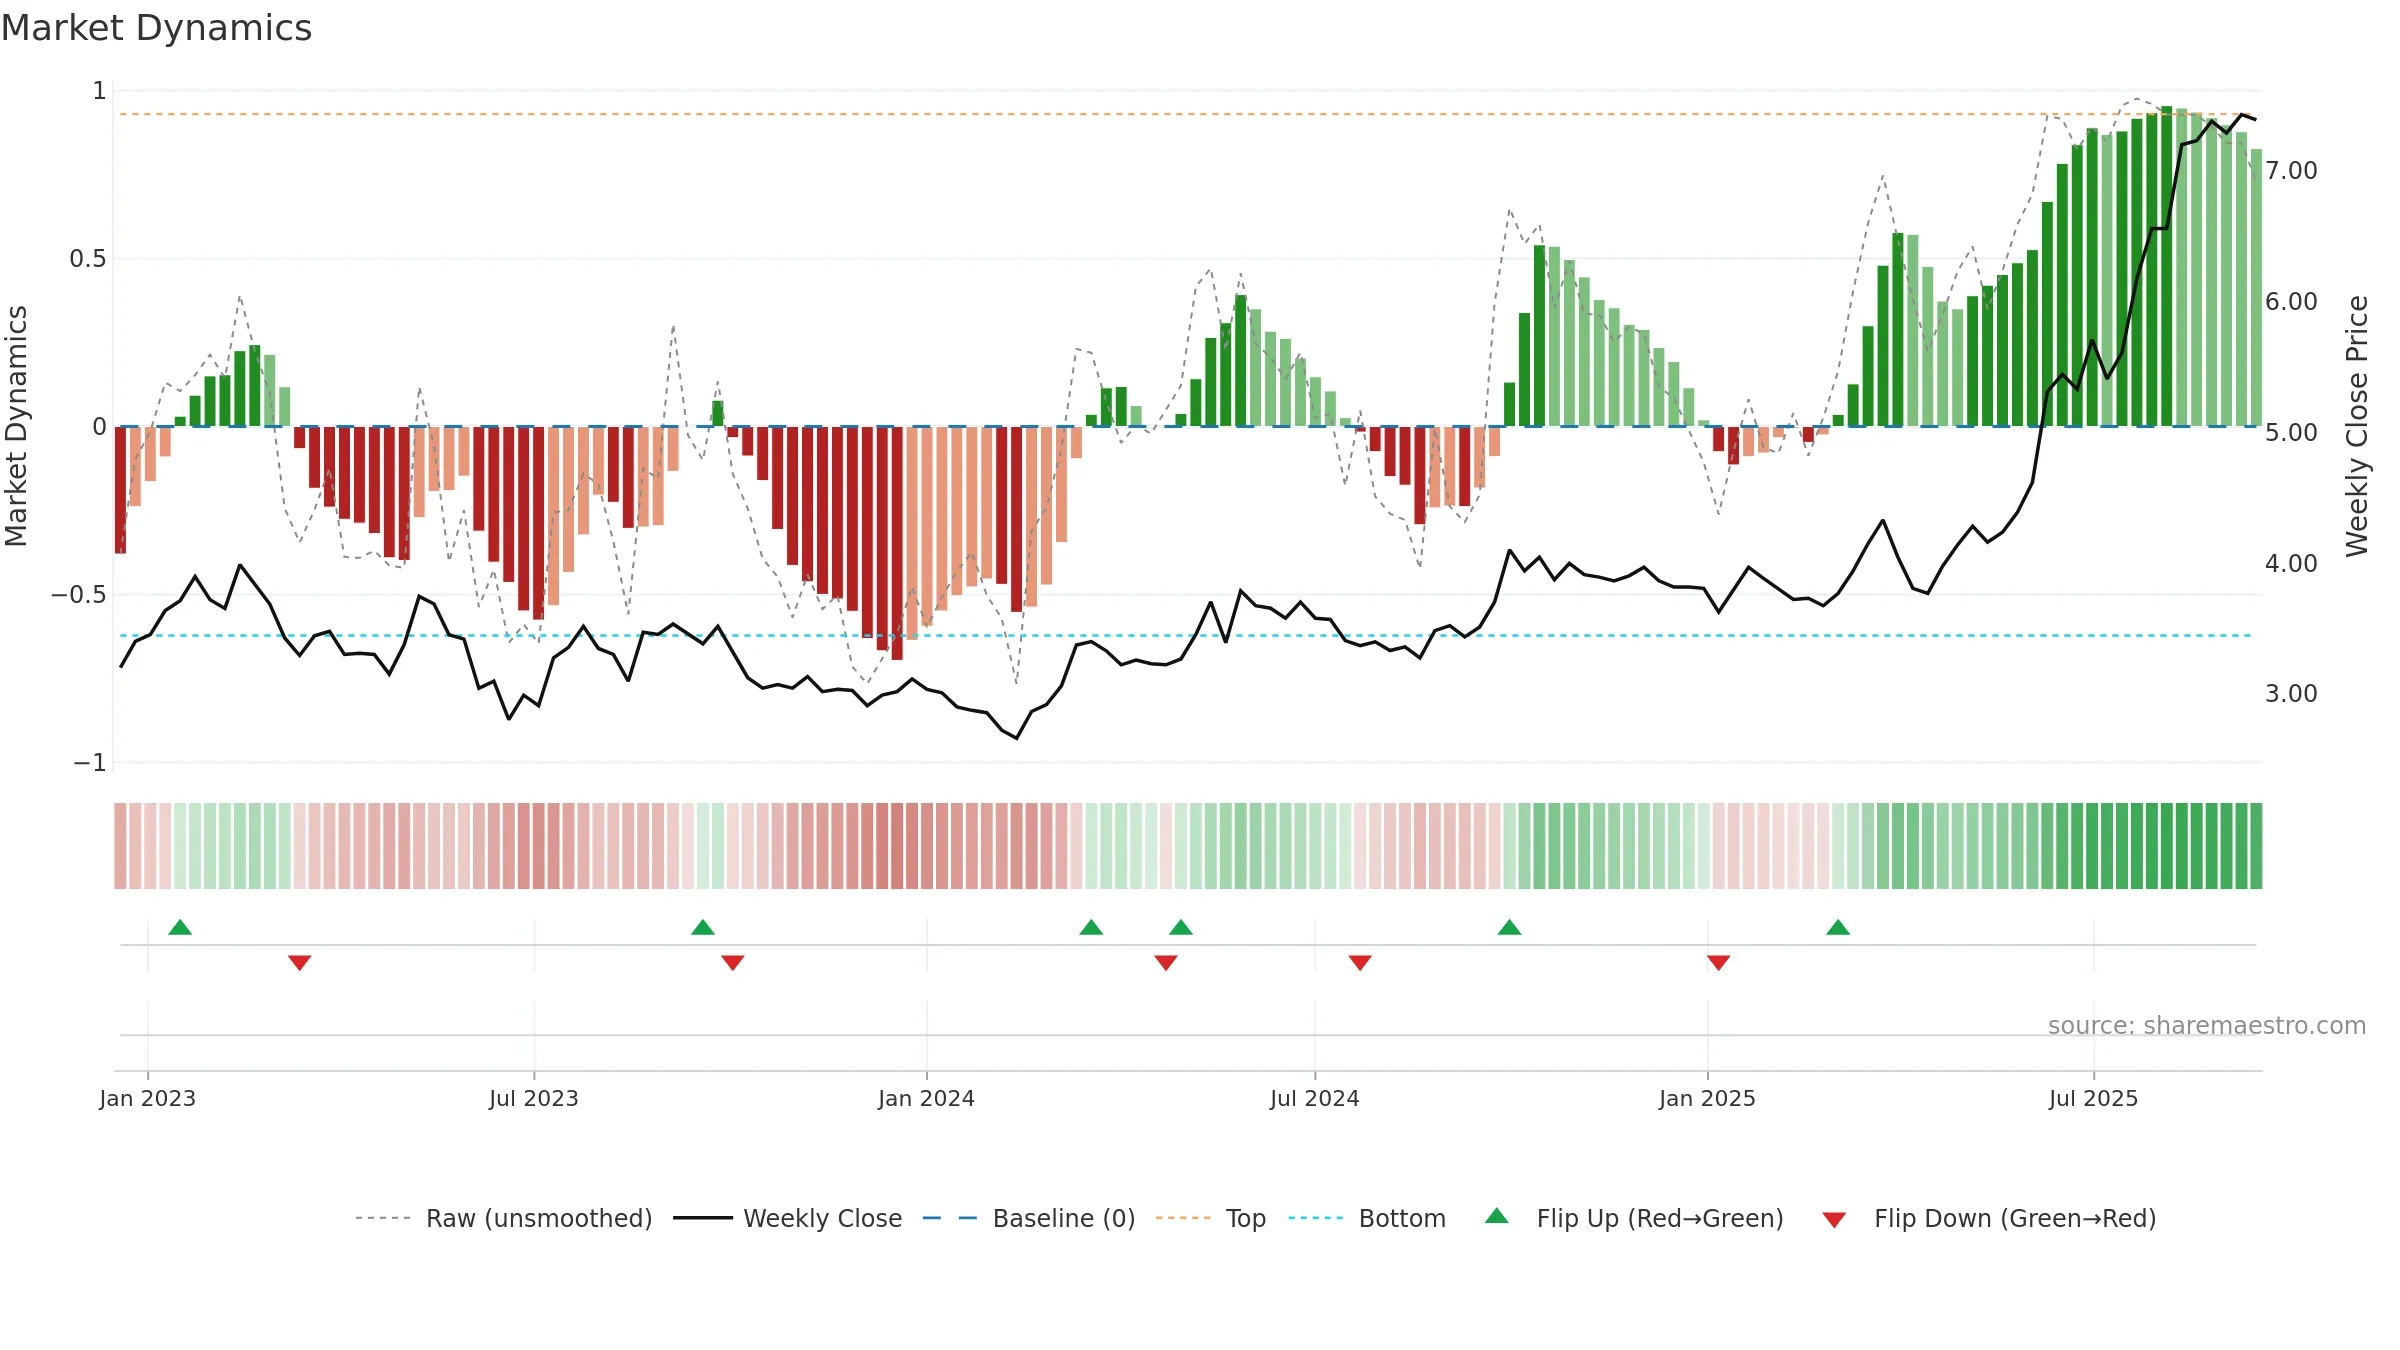2400x1350 pixels.
Task: Click the green triangle icon in the legend
Action: (1497, 1216)
